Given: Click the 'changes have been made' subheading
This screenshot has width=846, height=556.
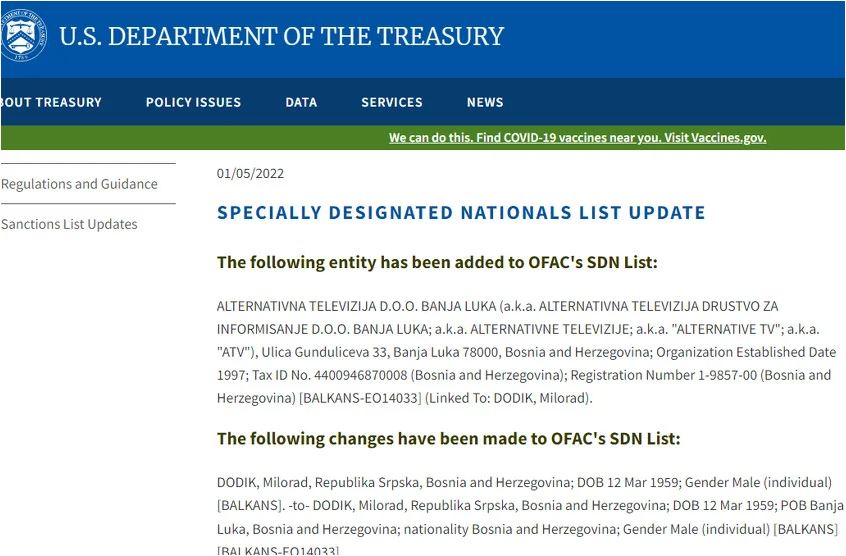Looking at the screenshot, I should pos(448,438).
